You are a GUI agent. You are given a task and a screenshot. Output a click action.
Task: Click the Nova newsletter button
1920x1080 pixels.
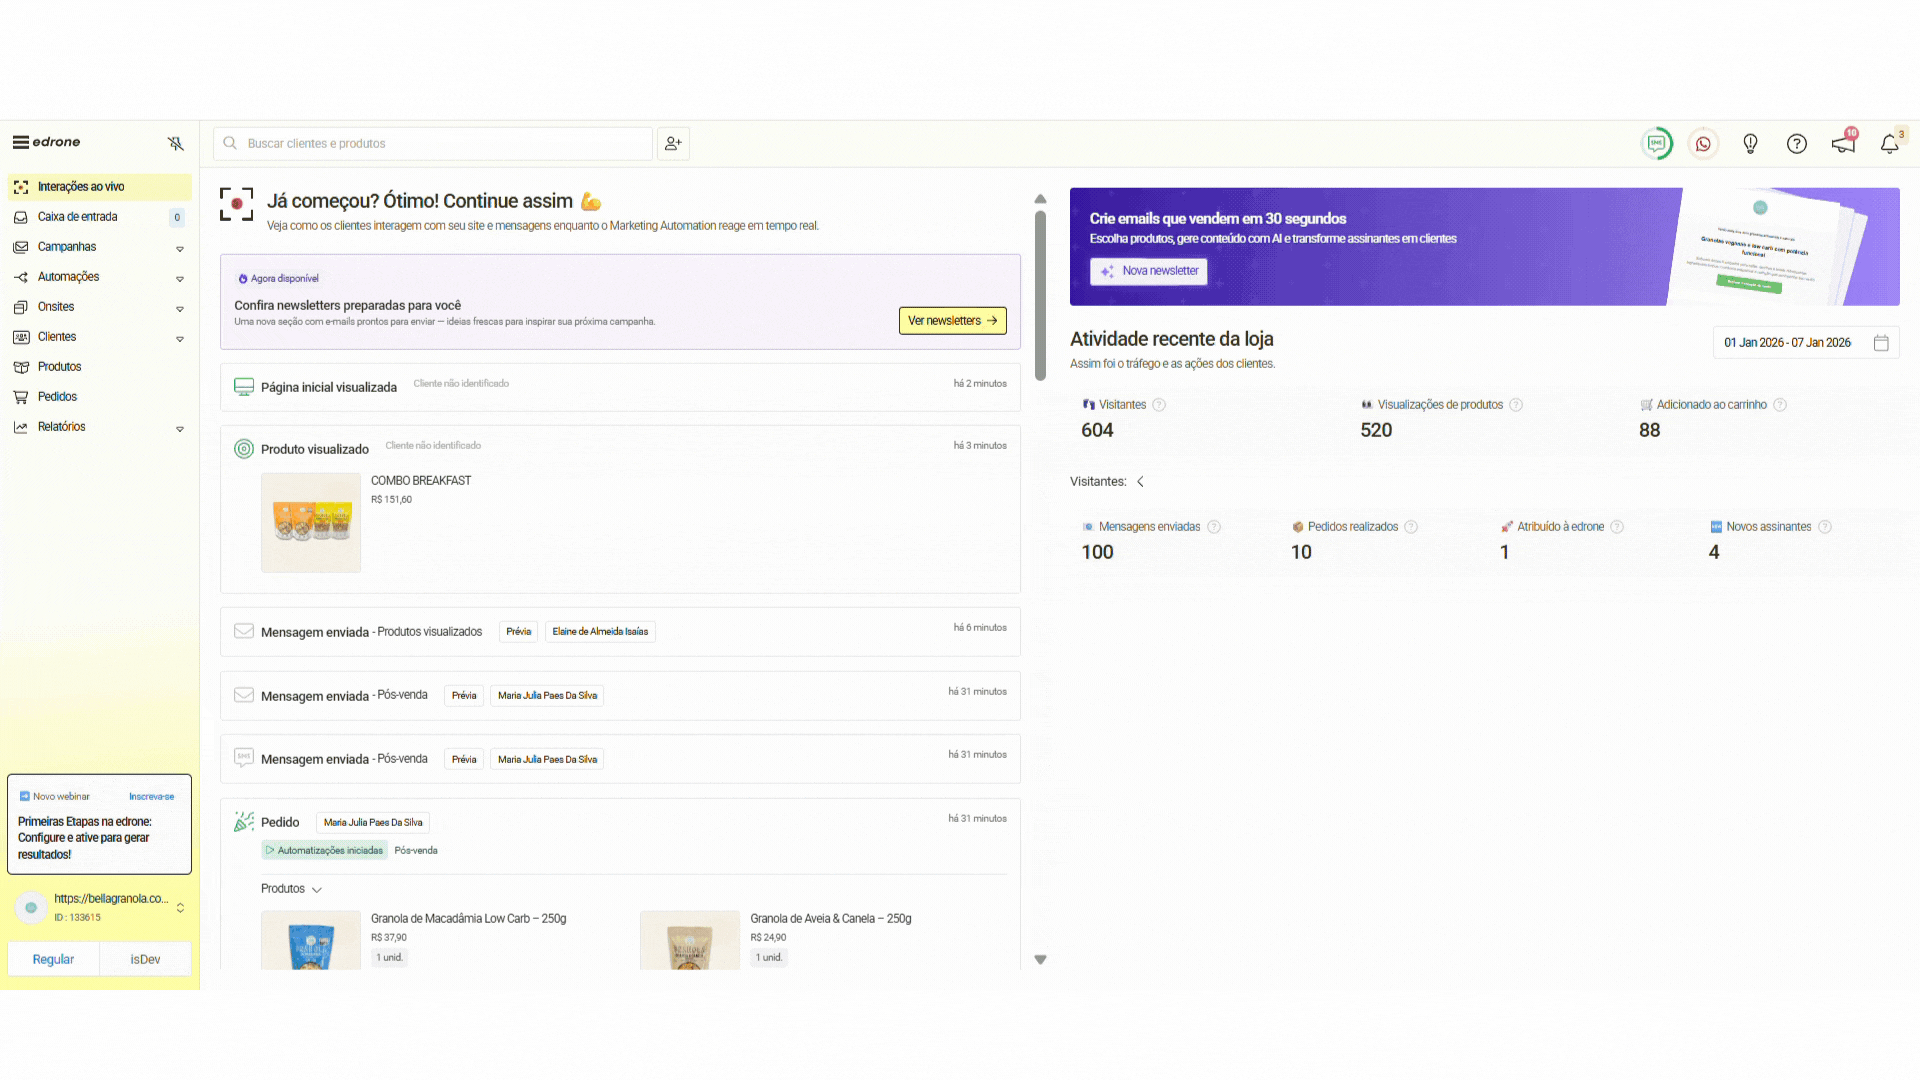tap(1149, 271)
